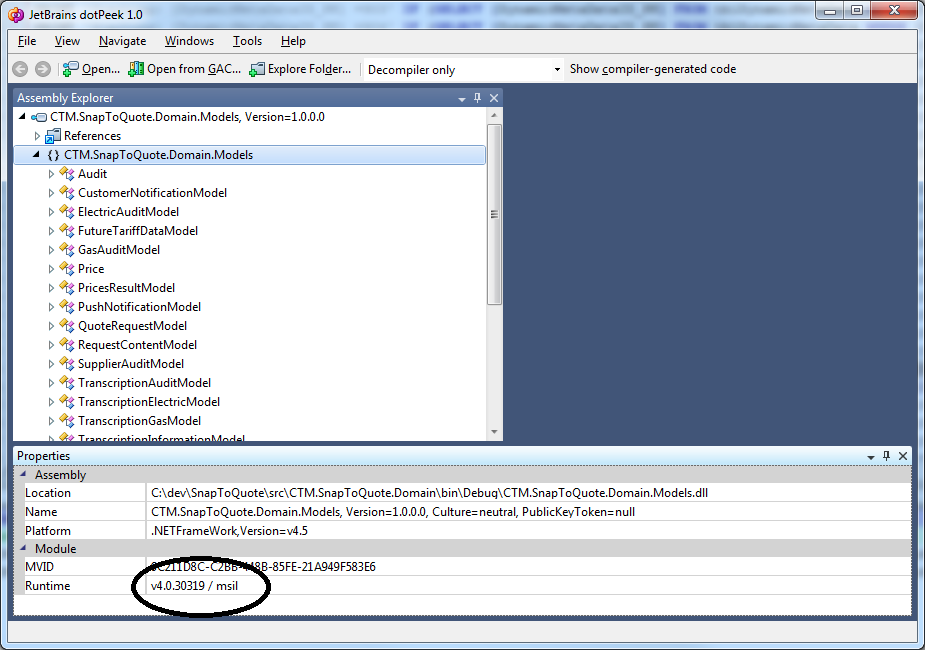Click the class icon next to SupplierAuditModel

[x=67, y=364]
